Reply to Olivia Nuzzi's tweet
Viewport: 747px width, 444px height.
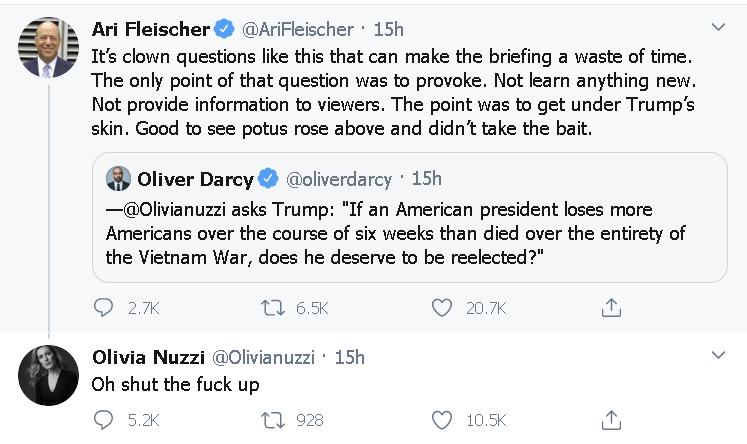pyautogui.click(x=103, y=420)
